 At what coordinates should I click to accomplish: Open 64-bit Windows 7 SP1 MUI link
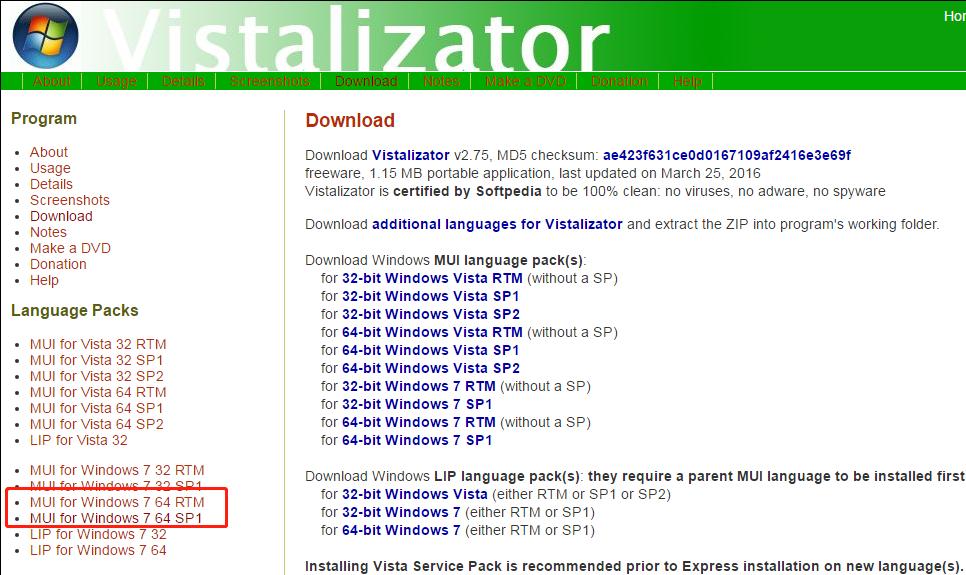tap(417, 440)
